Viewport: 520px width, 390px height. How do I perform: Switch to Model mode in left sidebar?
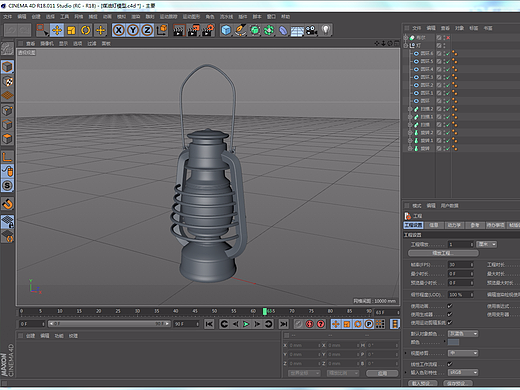[x=7, y=67]
